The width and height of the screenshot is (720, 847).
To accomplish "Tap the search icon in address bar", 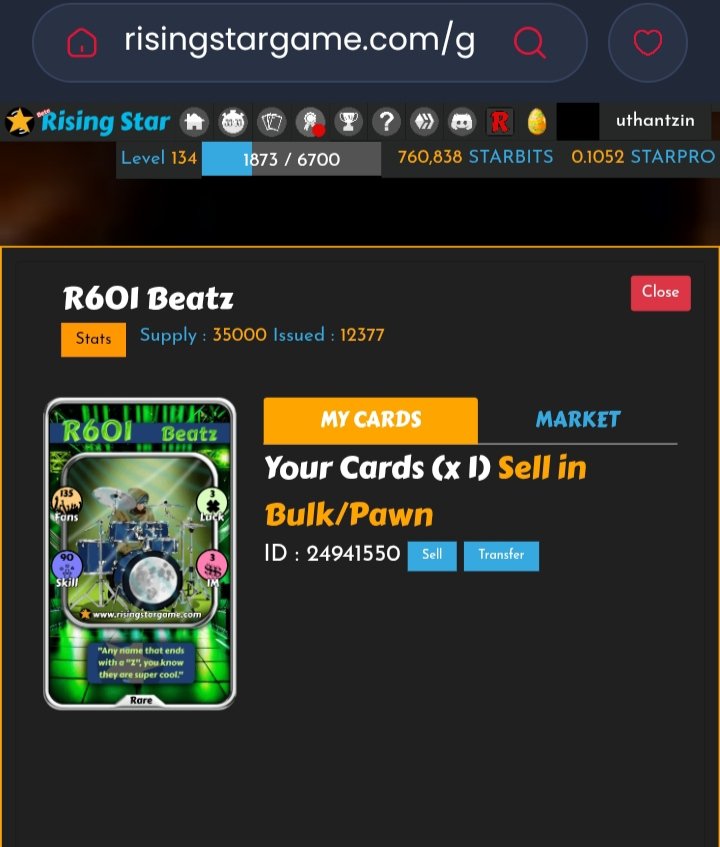I will (529, 42).
